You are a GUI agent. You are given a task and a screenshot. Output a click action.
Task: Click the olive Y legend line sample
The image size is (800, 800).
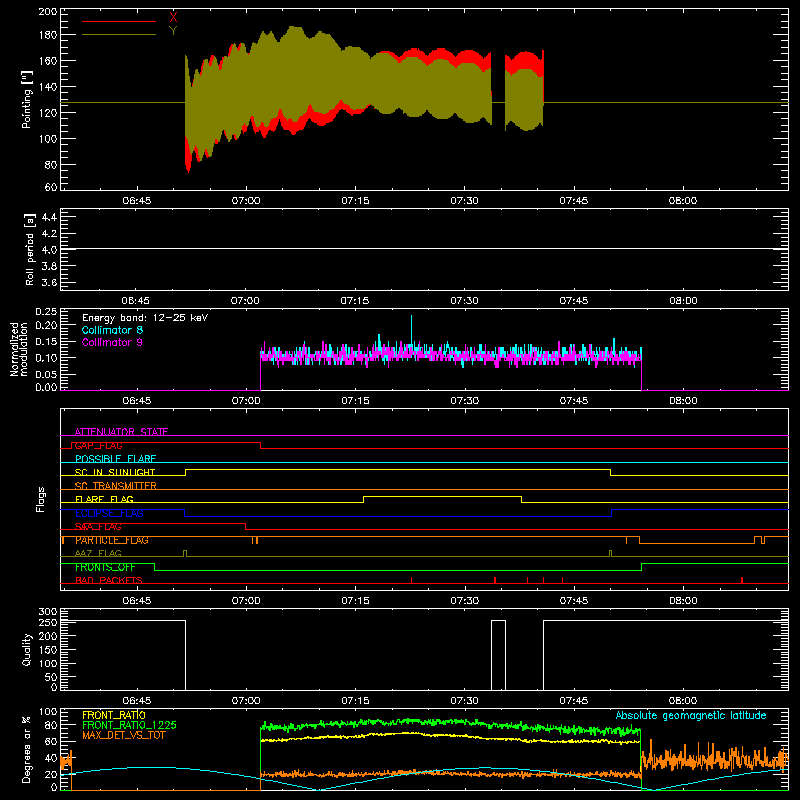[x=119, y=35]
